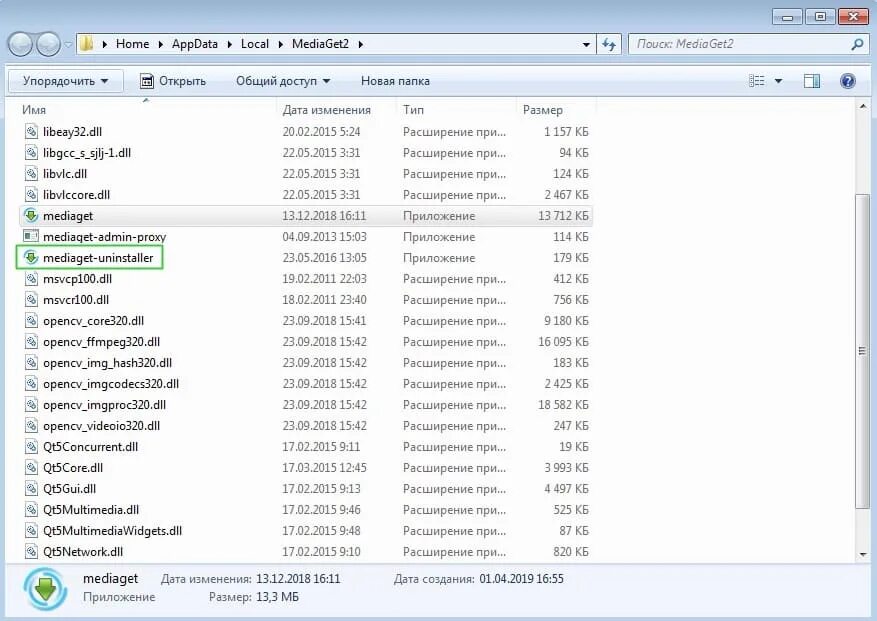
Task: Click the vertical scrollbar thumb
Action: [x=862, y=351]
